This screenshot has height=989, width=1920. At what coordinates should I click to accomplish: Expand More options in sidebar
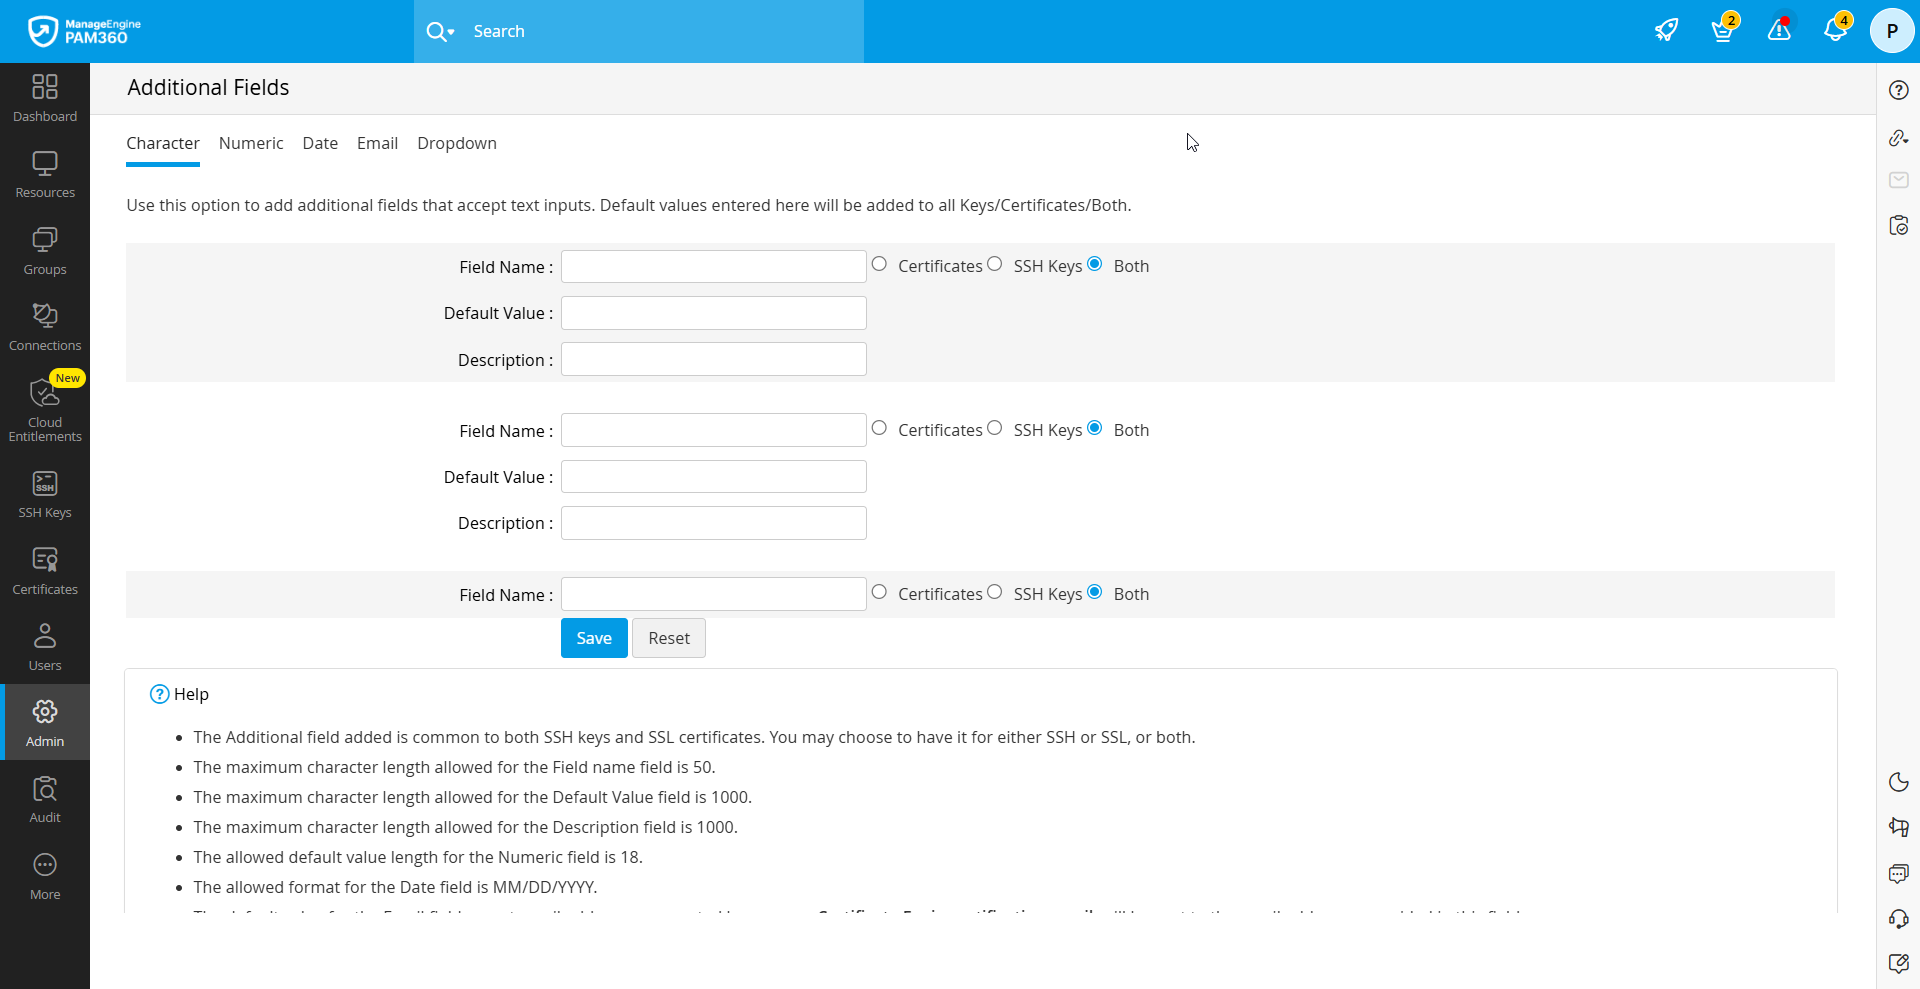tap(45, 876)
